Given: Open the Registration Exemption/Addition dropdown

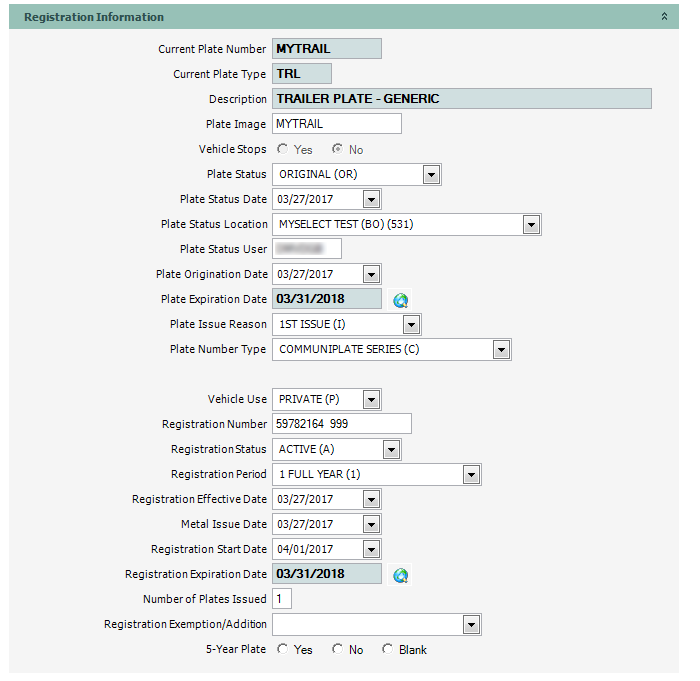Looking at the screenshot, I should (471, 625).
